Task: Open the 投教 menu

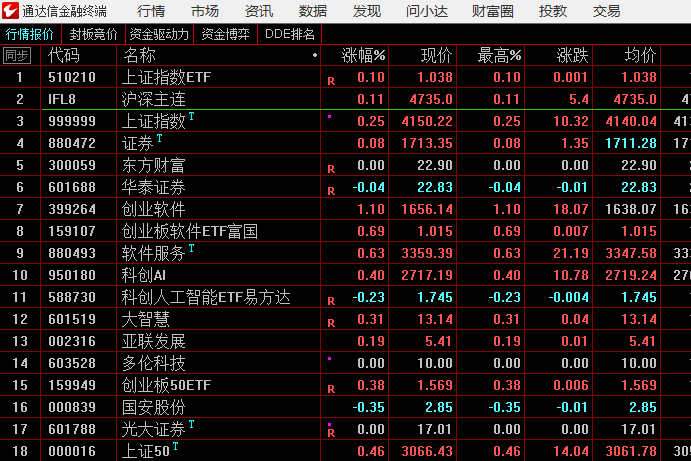Action: point(553,11)
